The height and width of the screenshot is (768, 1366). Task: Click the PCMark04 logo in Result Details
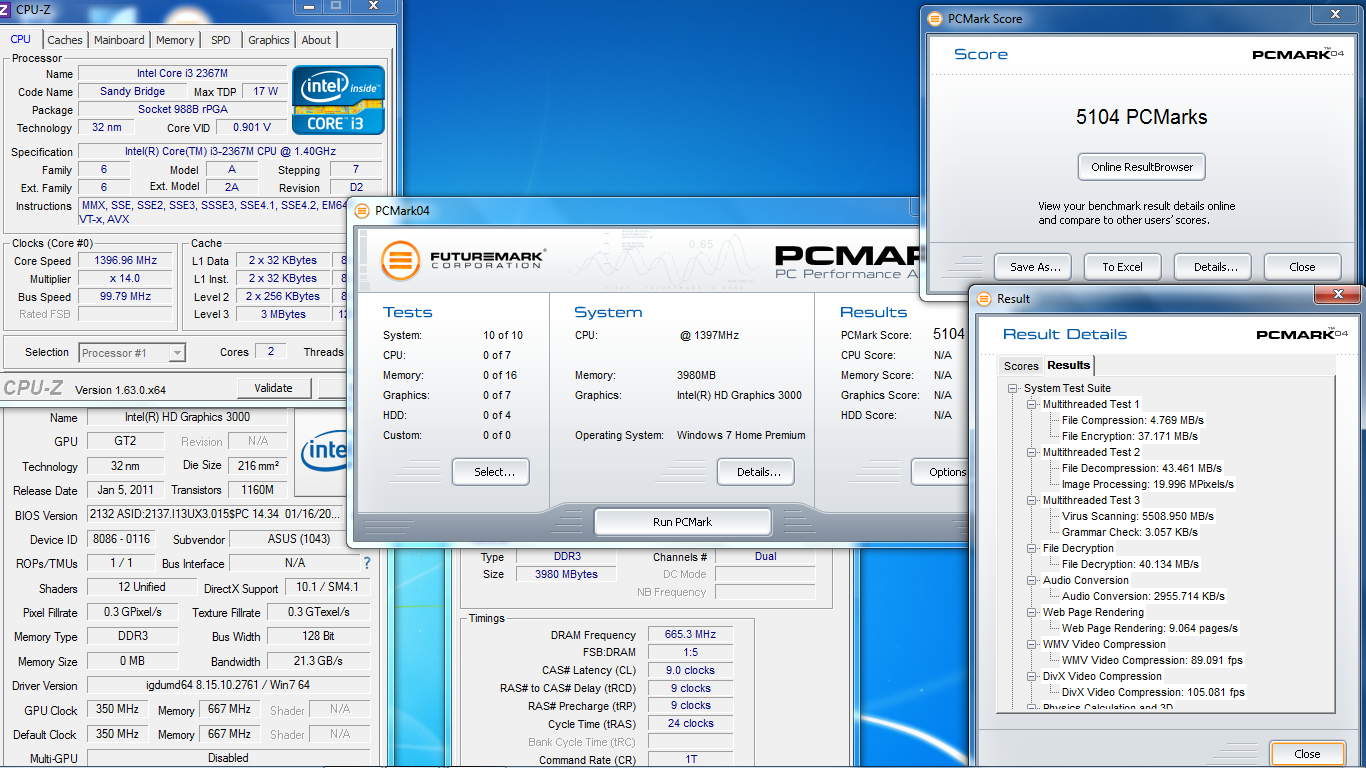1302,334
